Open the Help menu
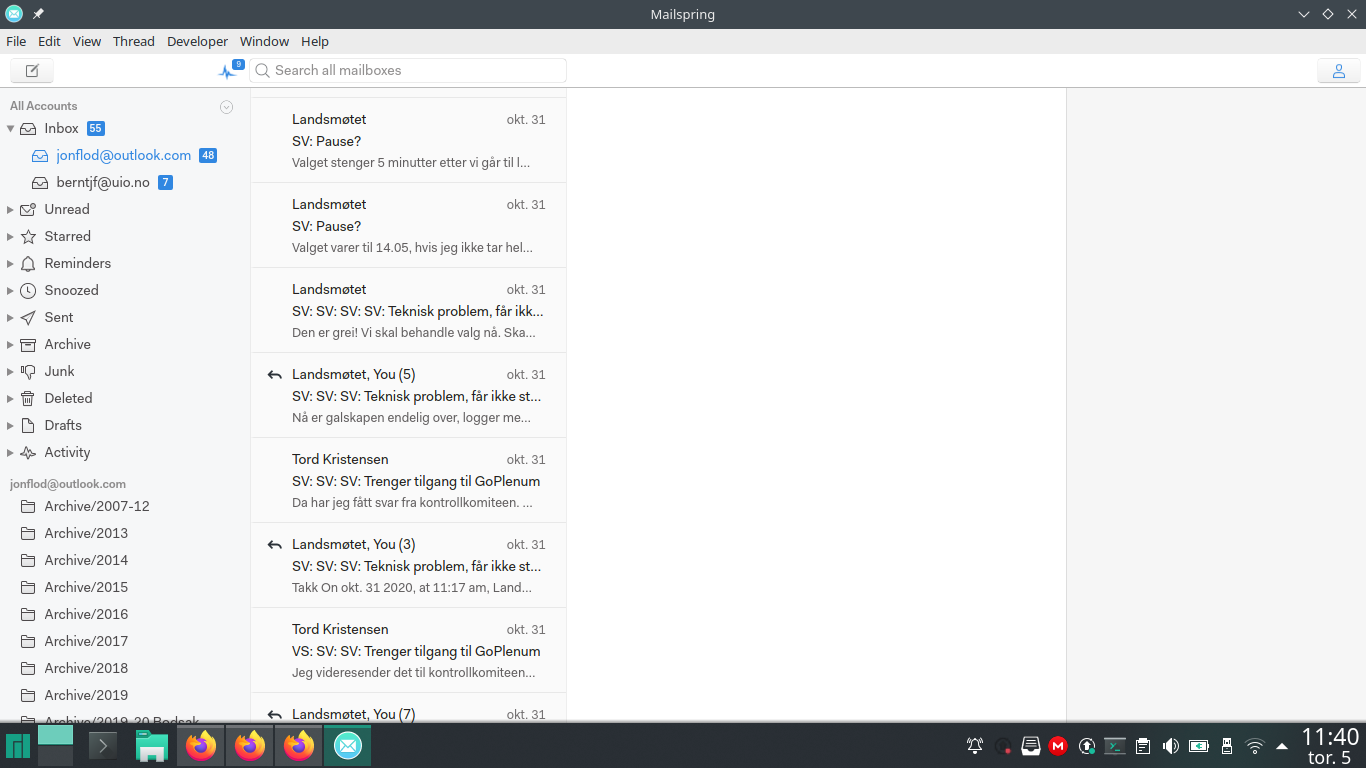Screen dimensions: 1366x768 (x=315, y=41)
